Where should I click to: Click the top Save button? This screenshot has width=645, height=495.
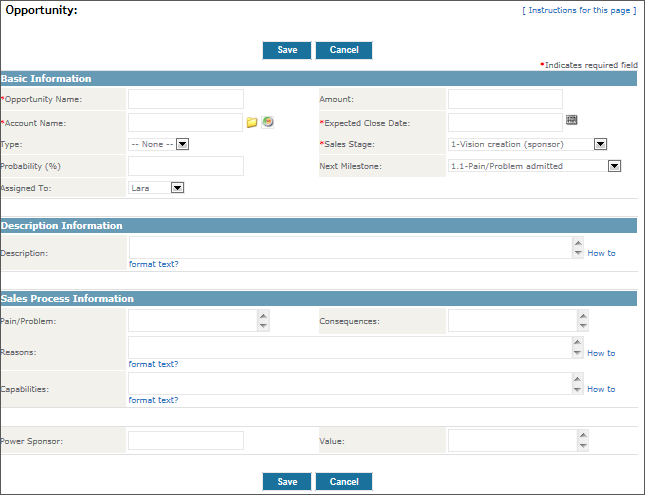(287, 50)
